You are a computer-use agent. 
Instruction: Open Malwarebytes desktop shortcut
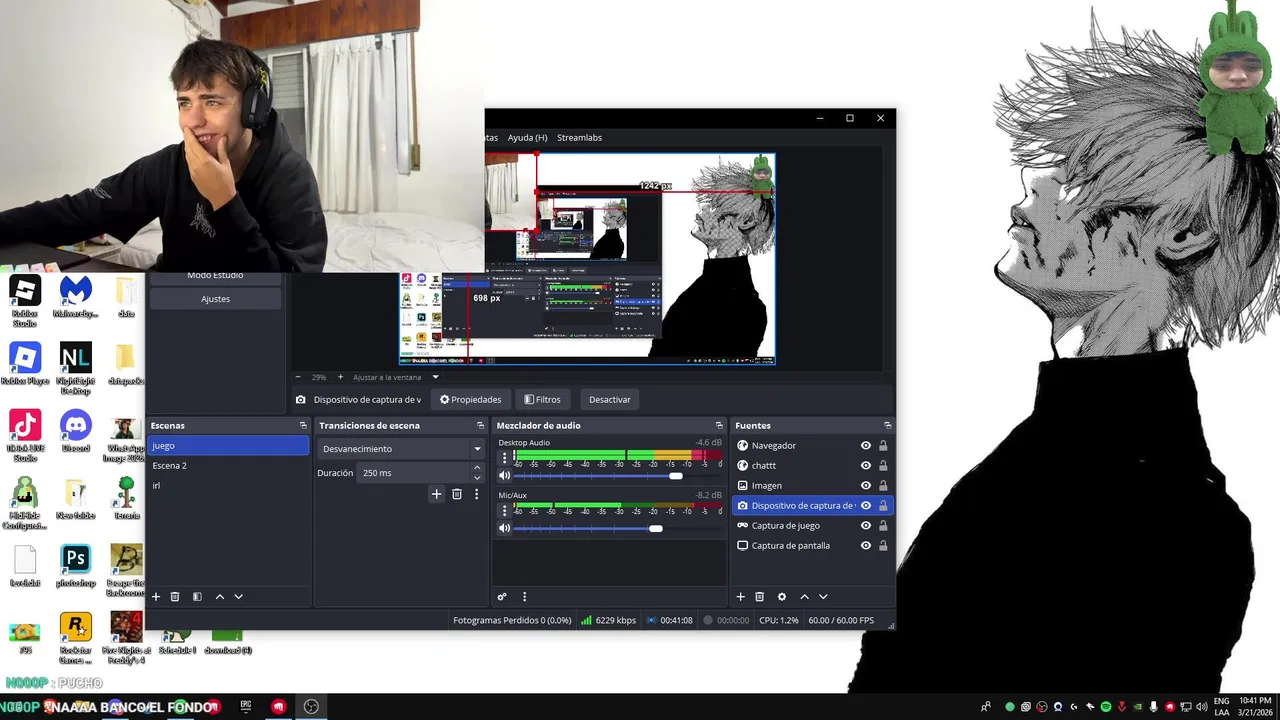pos(75,297)
